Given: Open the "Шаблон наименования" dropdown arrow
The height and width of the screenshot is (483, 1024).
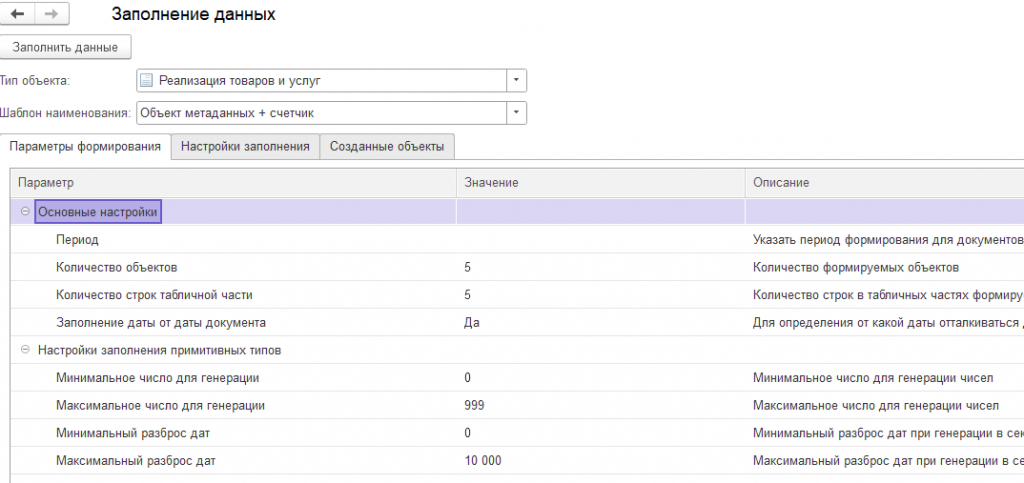Looking at the screenshot, I should click(x=516, y=113).
